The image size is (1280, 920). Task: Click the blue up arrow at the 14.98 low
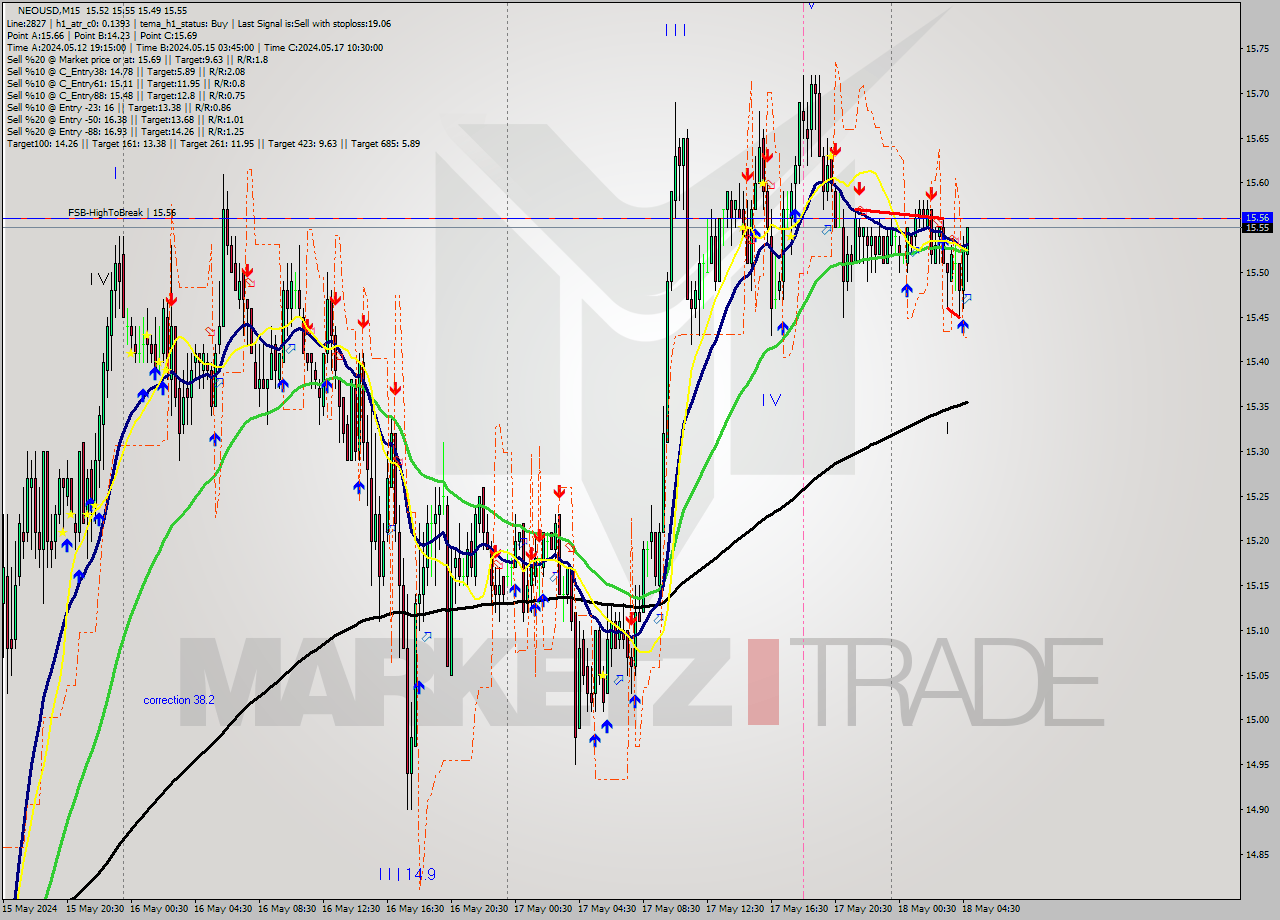(x=595, y=740)
